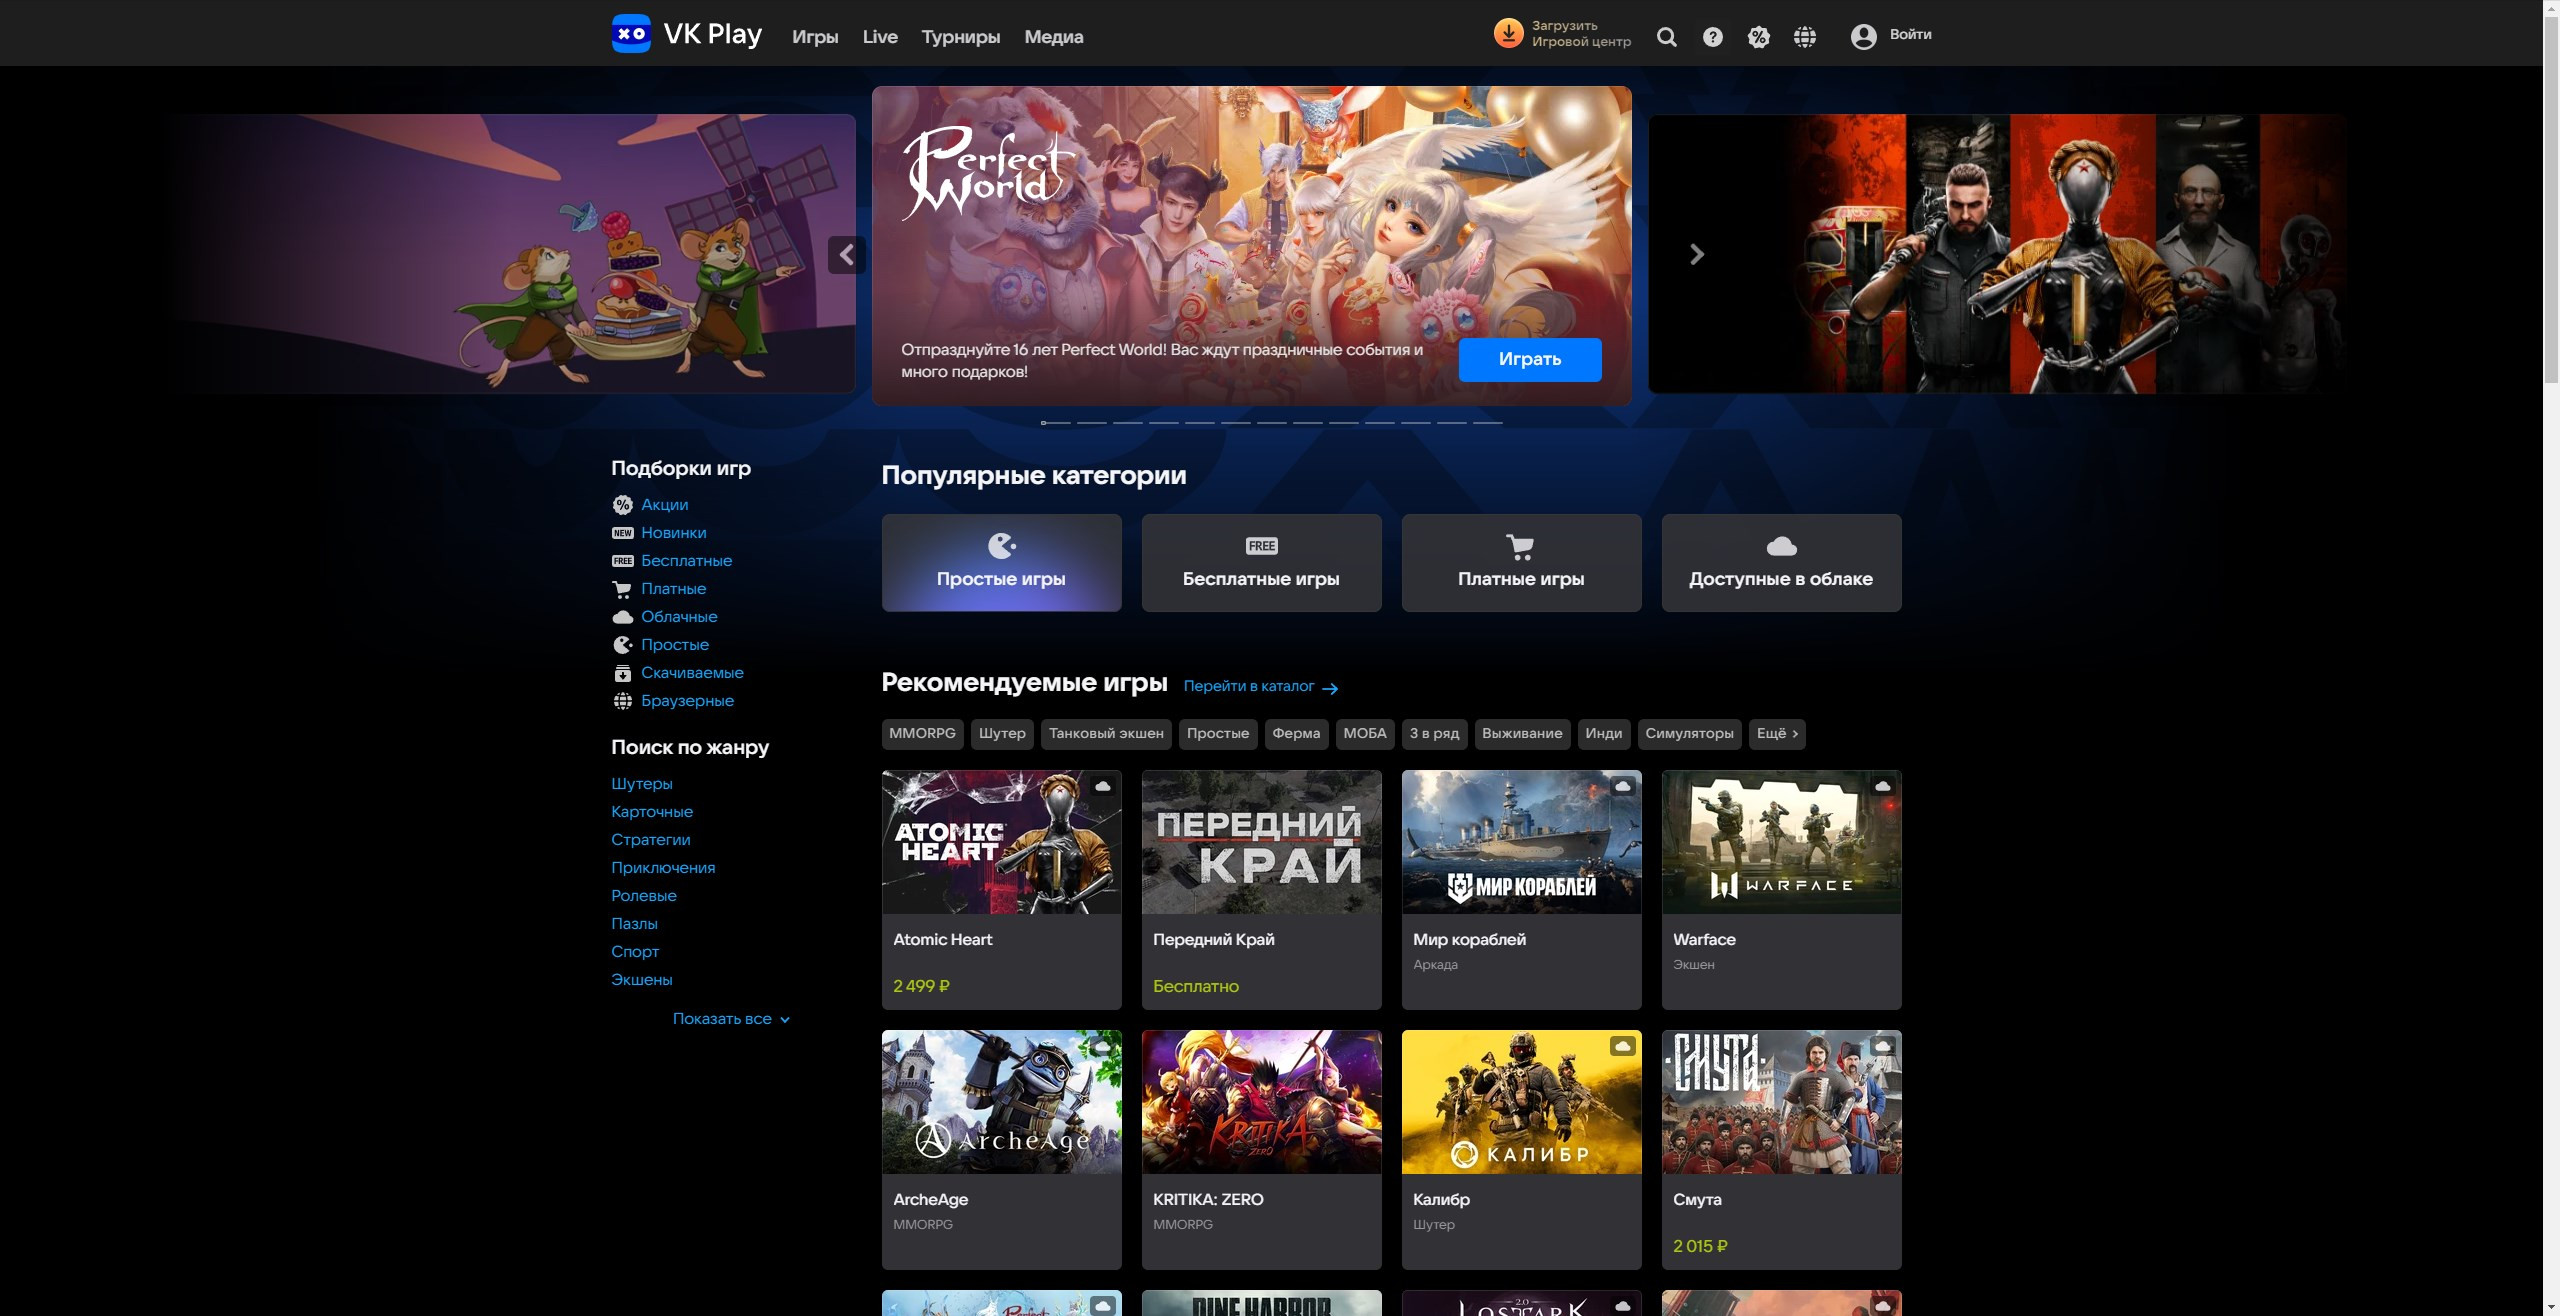Filter by Симуляторы tag
This screenshot has height=1316, width=2560.
[1689, 734]
